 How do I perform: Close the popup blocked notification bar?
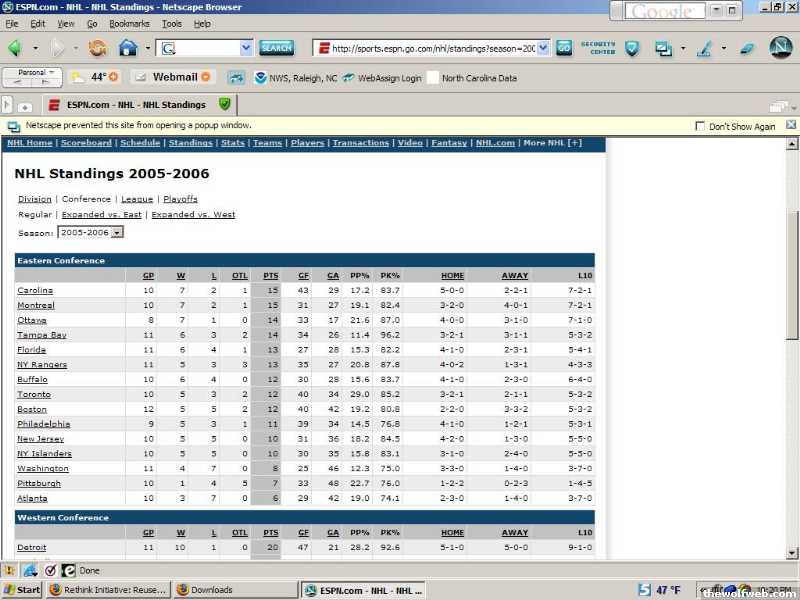pyautogui.click(x=790, y=126)
